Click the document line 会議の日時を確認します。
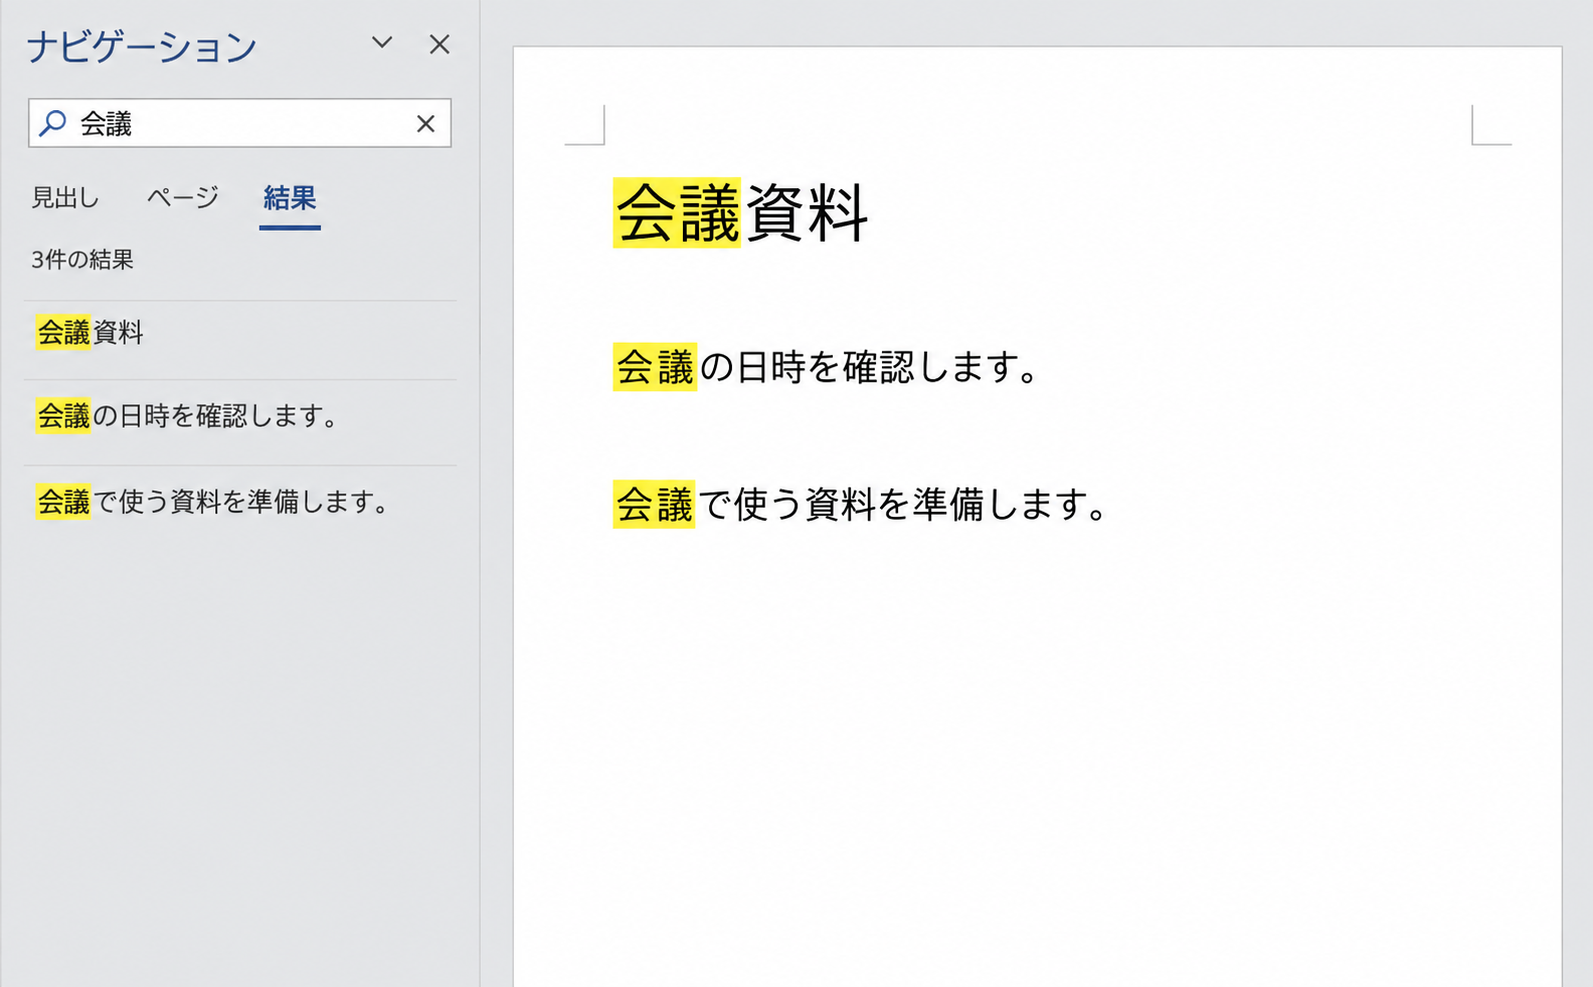This screenshot has width=1593, height=987. pos(827,367)
